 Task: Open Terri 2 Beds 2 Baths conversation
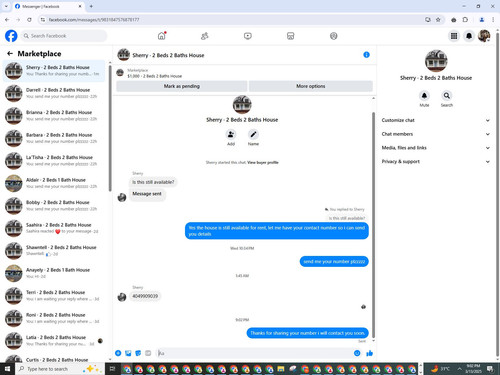point(54,296)
